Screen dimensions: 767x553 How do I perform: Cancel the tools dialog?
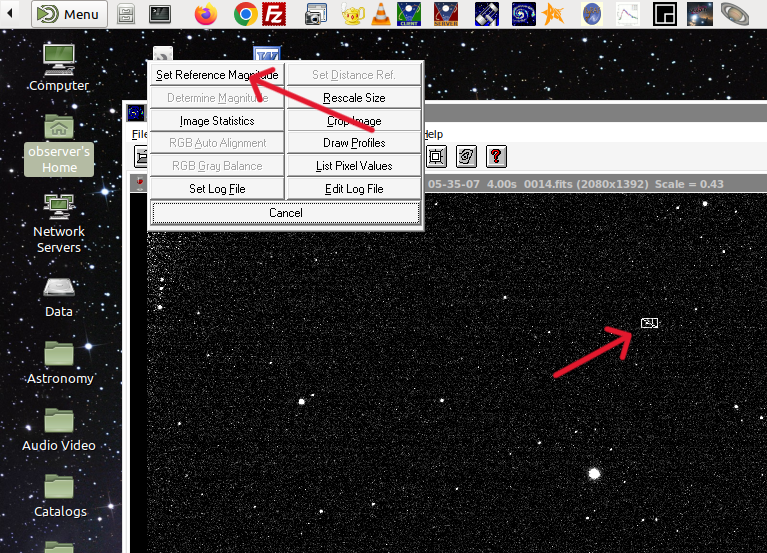(286, 213)
